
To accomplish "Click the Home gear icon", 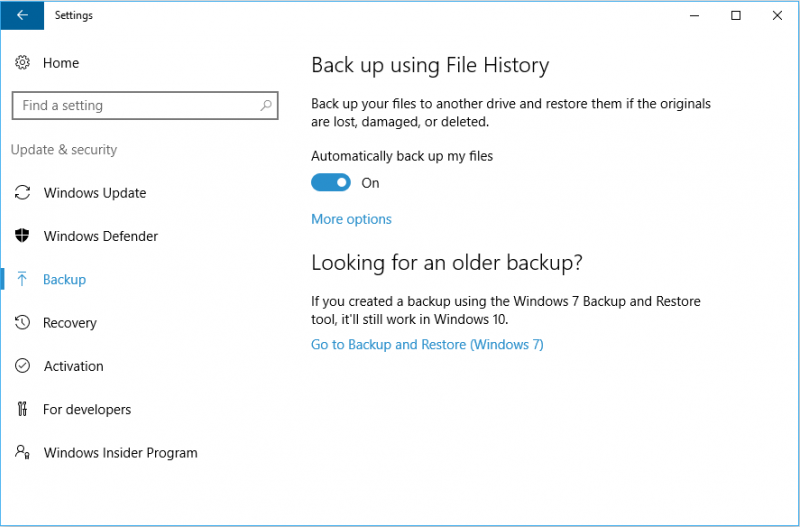I will [22, 63].
